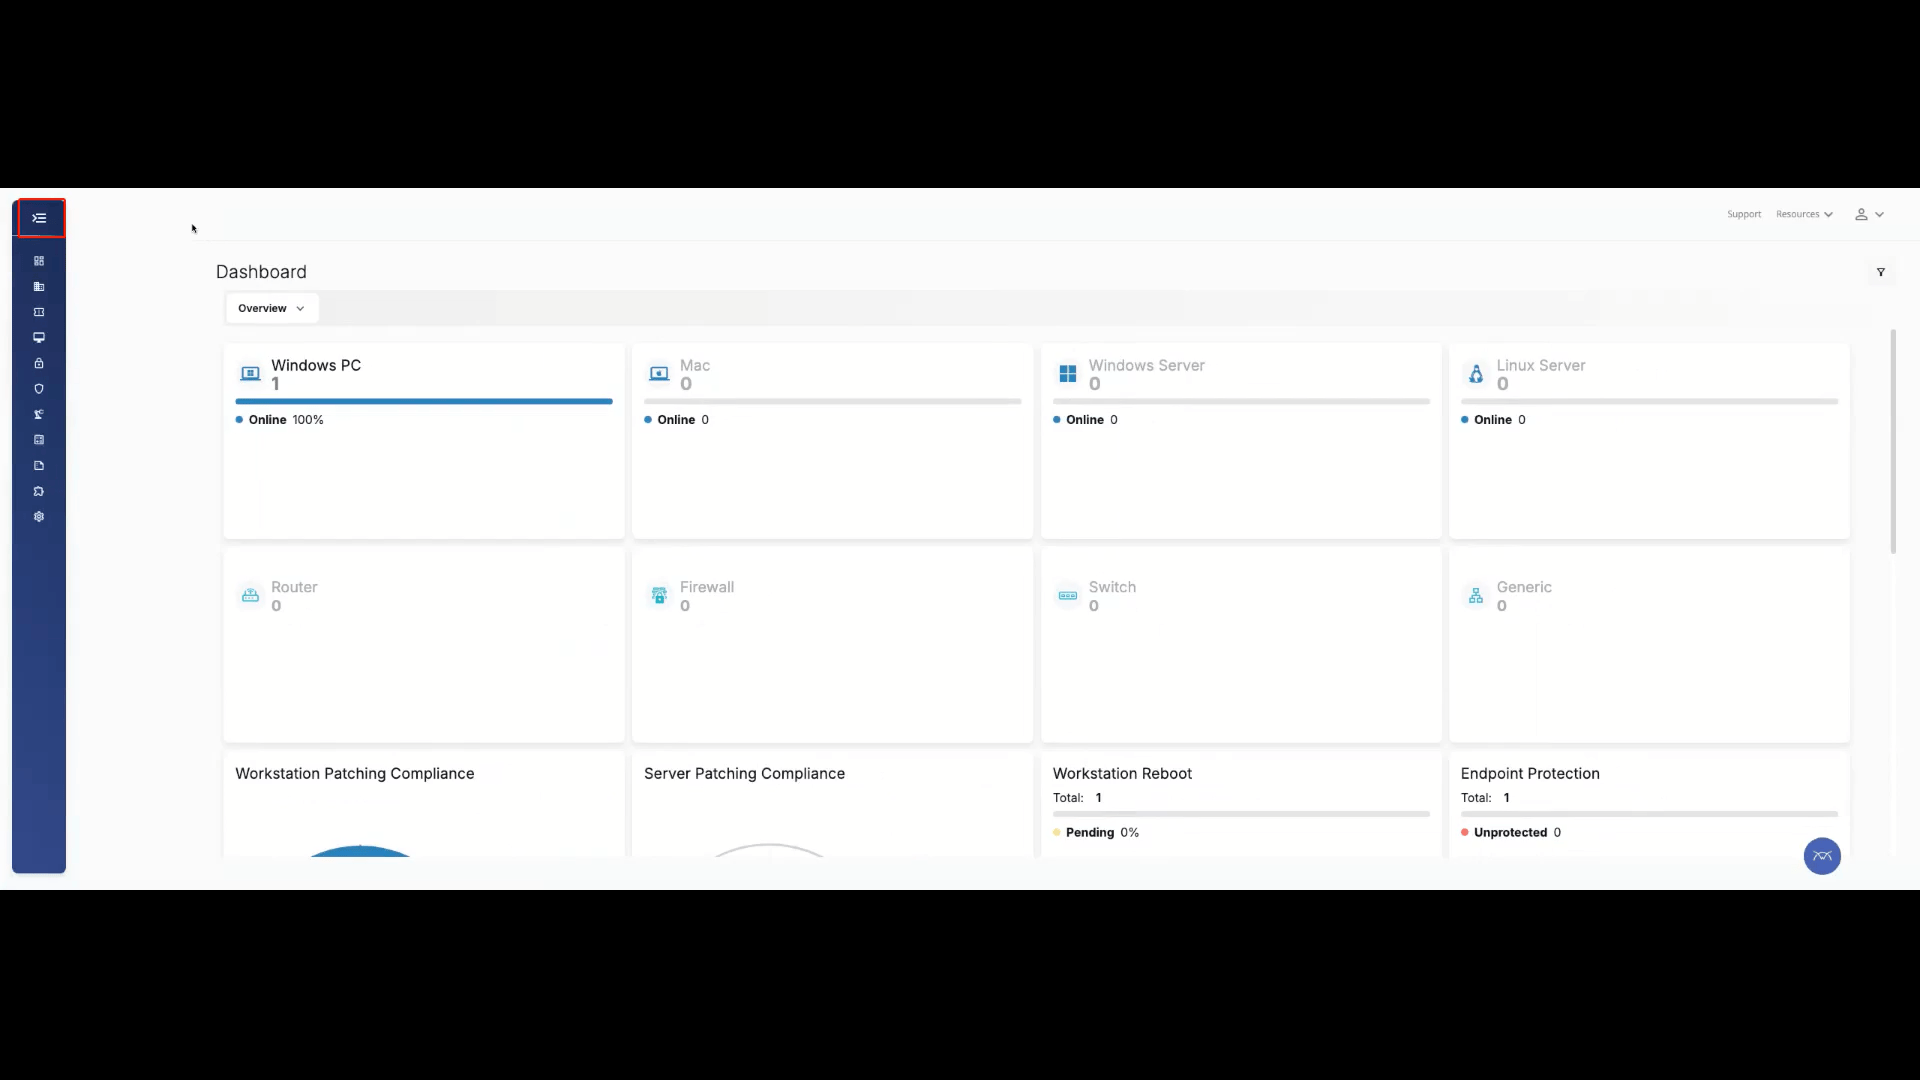1920x1080 pixels.
Task: Expand the sidebar navigation menu
Action: 40,218
